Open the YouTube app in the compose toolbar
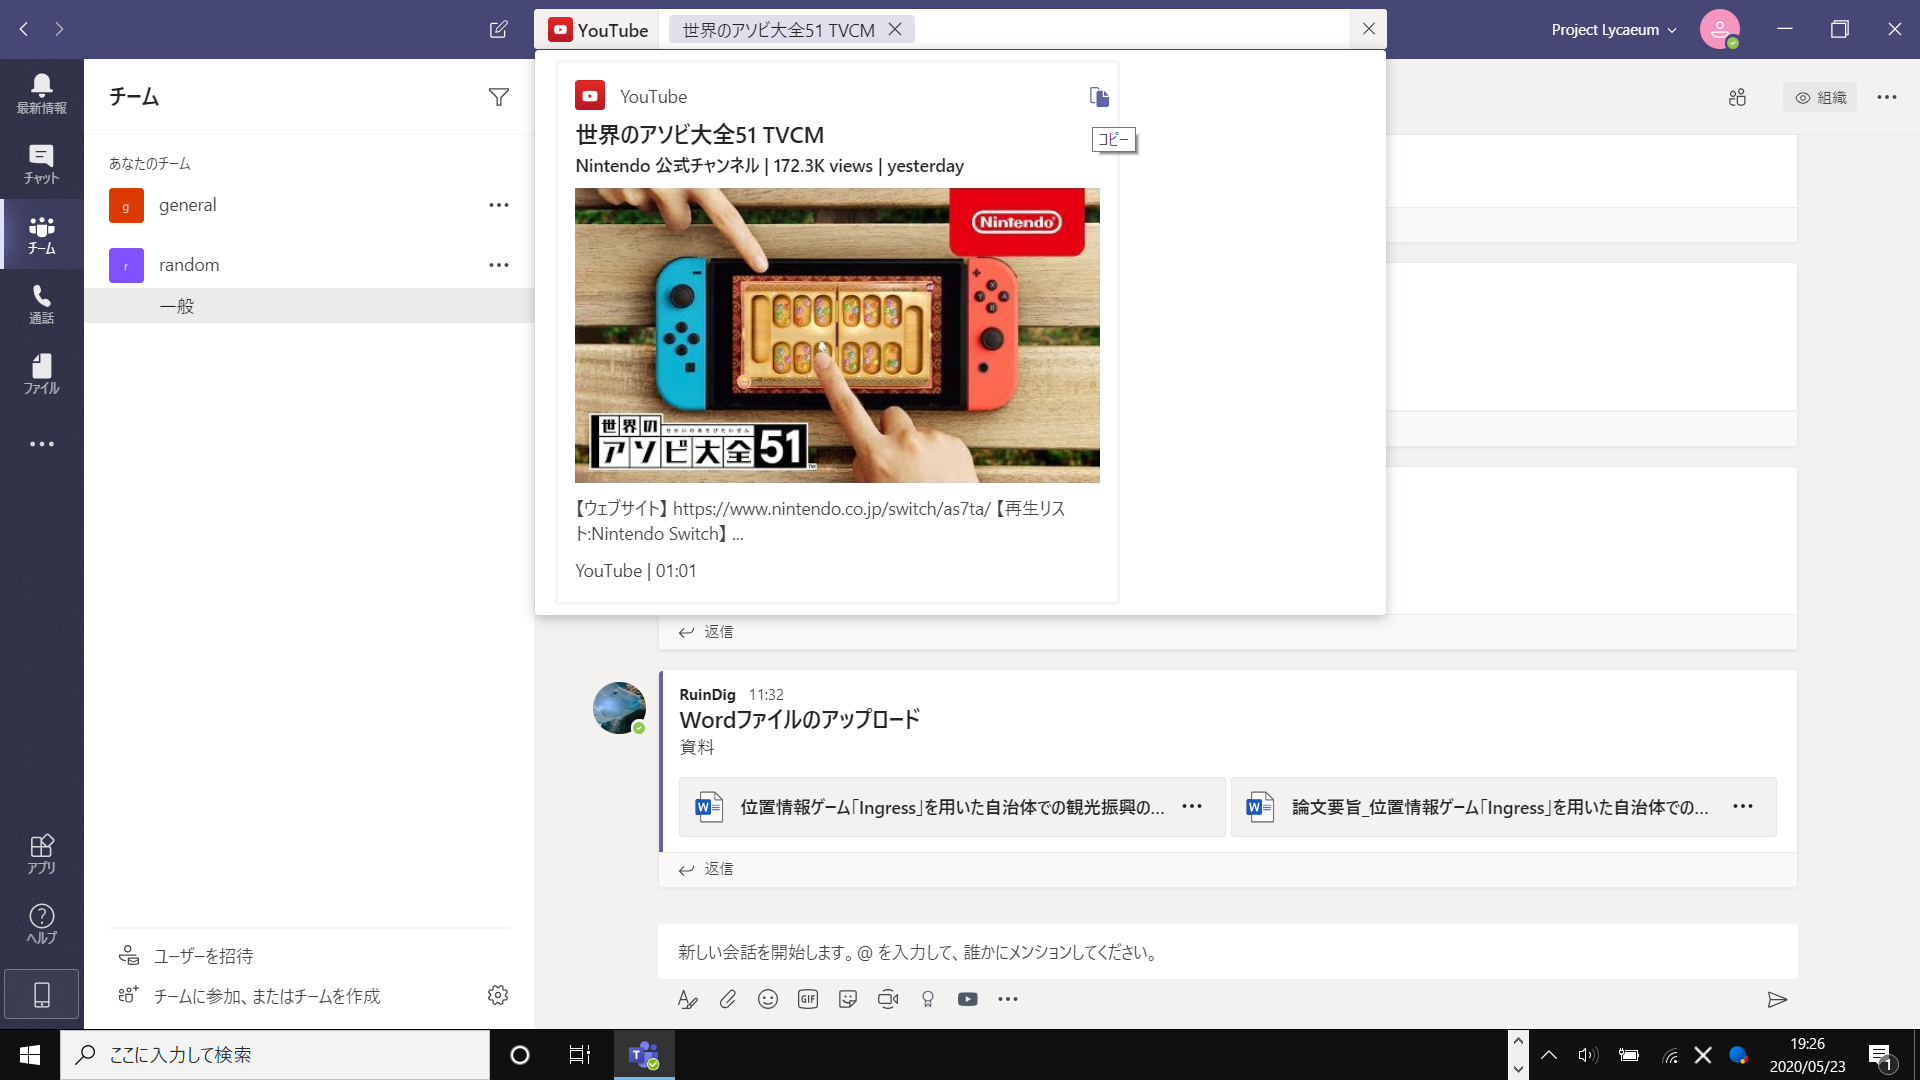Screen dimensions: 1920x1080 (968, 998)
